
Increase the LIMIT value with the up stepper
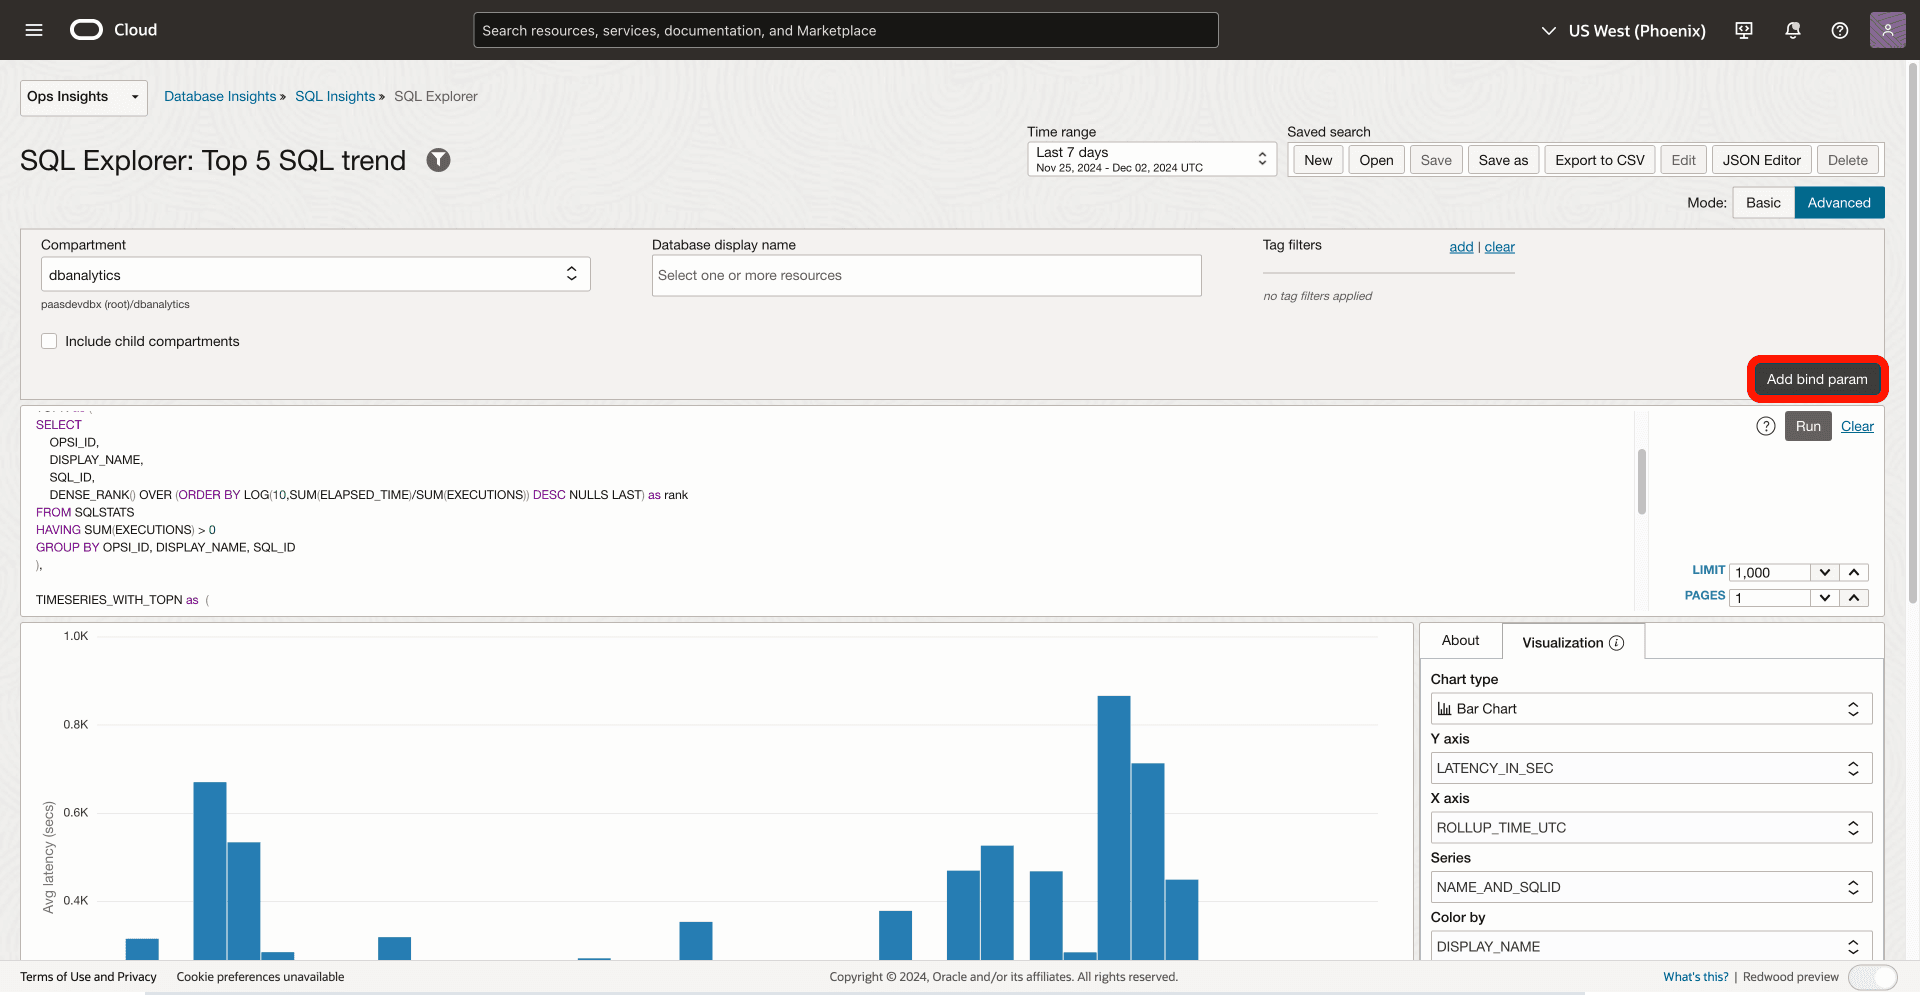pyautogui.click(x=1854, y=572)
